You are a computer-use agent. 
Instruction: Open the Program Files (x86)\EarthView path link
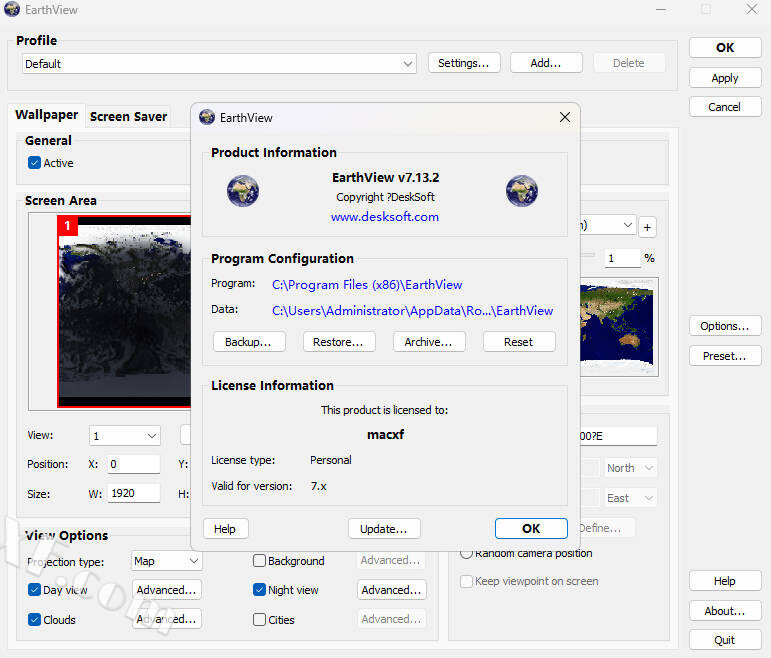point(367,285)
